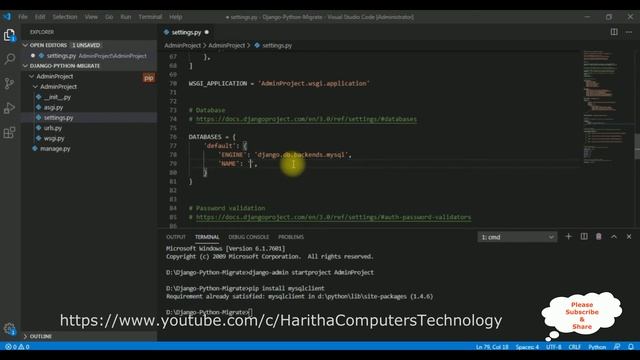Viewport: 640px width, 360px height.
Task: Click the VS Code logo icon
Action: (x=7, y=17)
